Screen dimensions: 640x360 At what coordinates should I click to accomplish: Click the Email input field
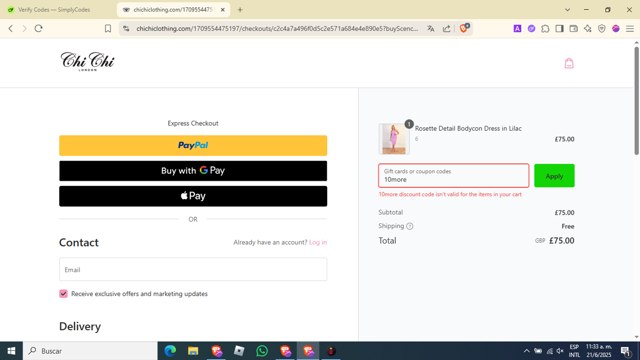point(193,269)
